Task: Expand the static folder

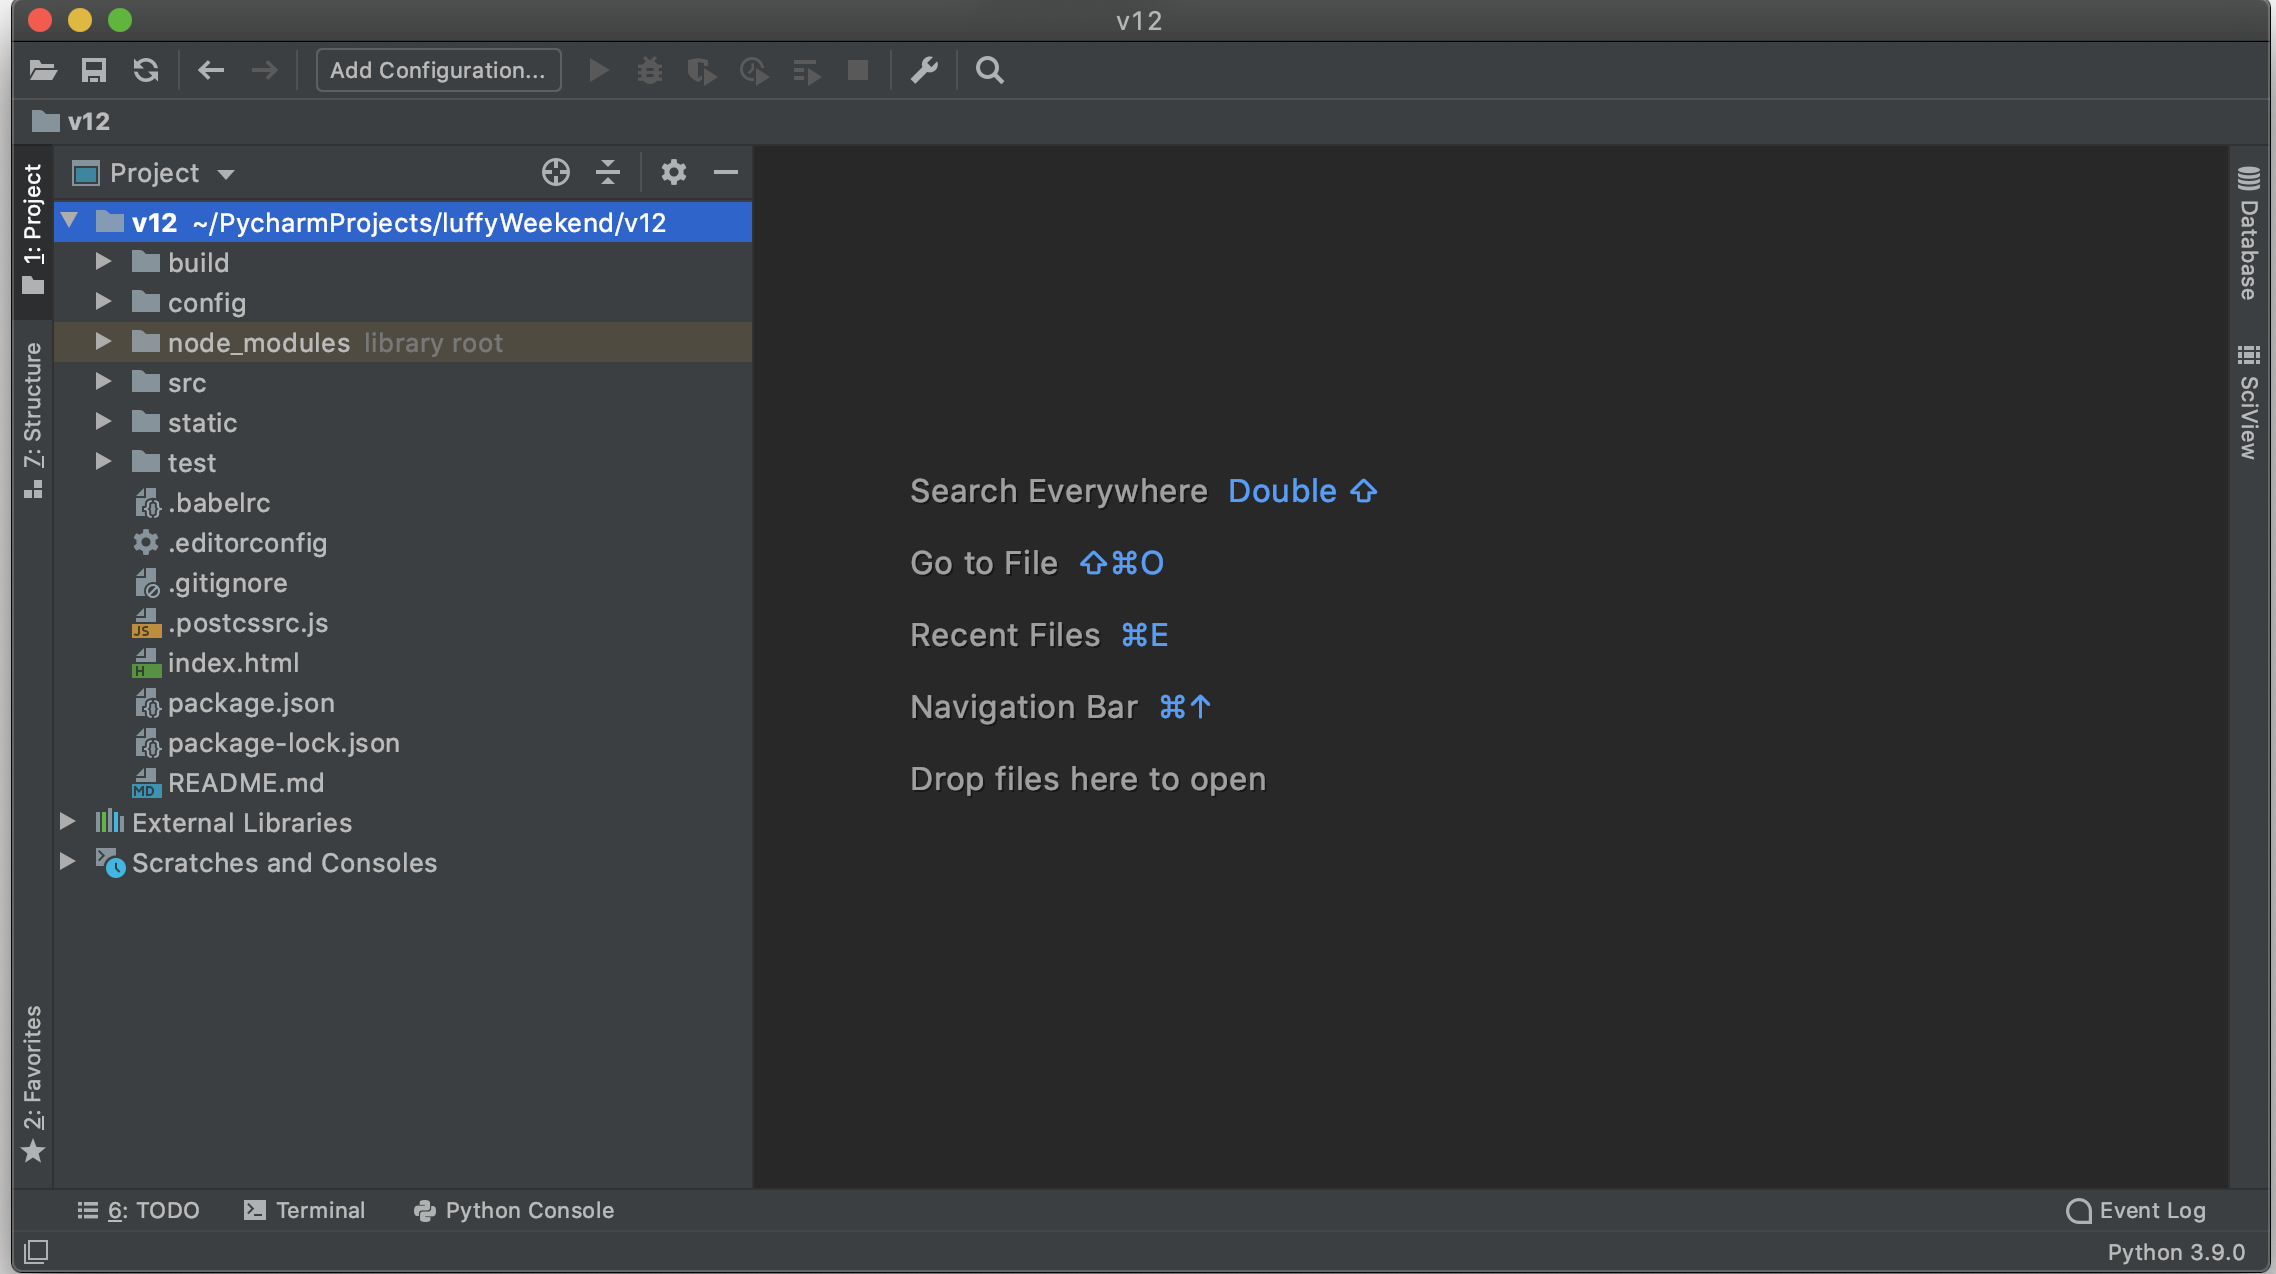Action: [103, 421]
